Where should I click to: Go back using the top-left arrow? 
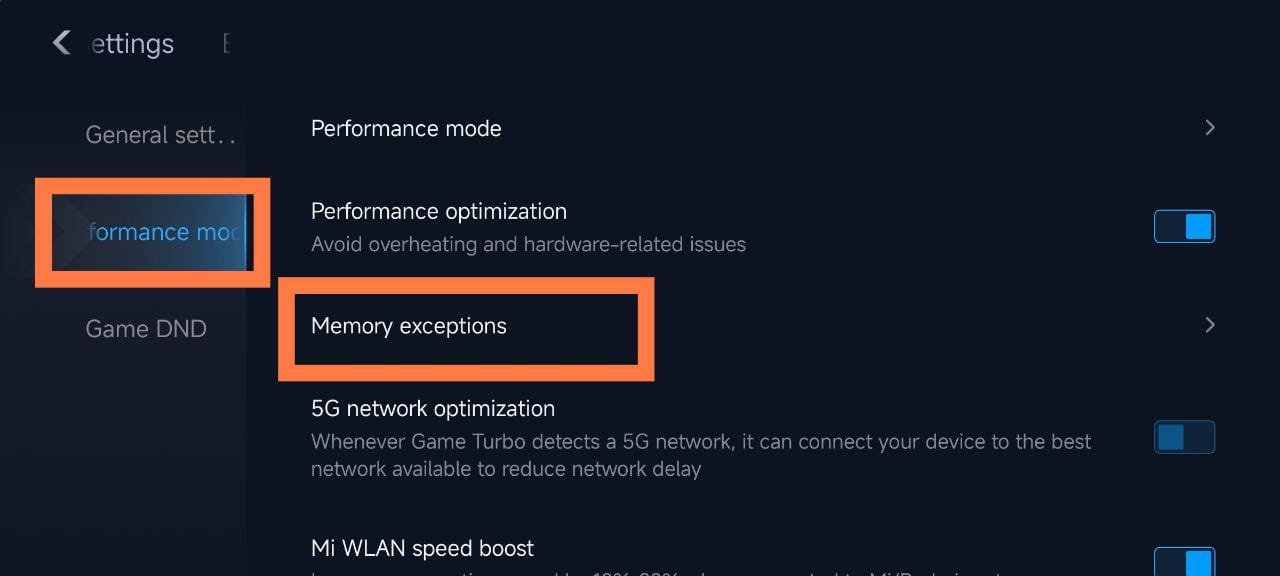point(62,43)
